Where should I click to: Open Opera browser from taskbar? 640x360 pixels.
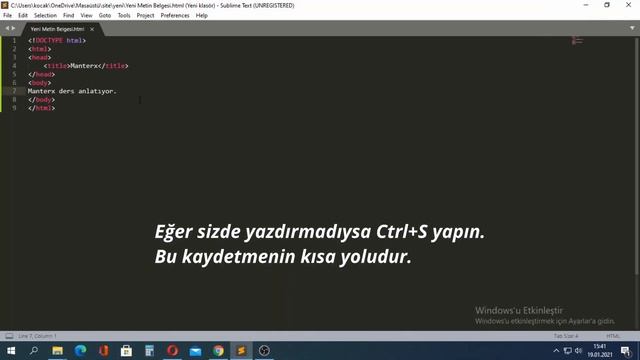coord(172,351)
